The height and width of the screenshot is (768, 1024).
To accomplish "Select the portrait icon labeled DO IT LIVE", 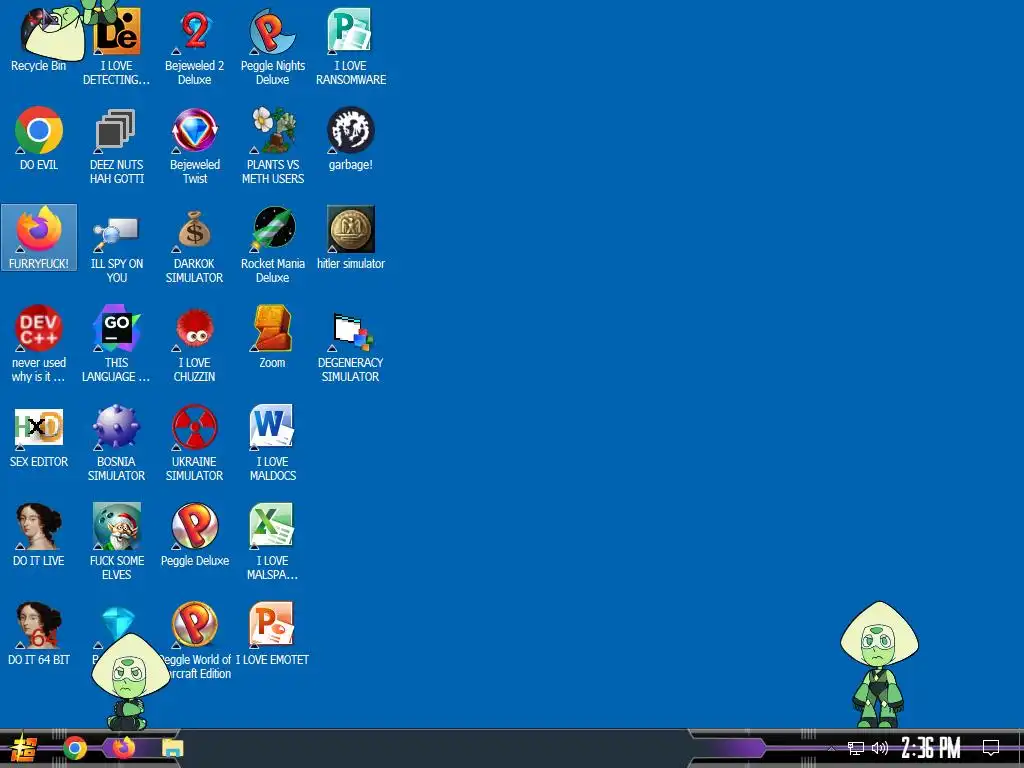I will coord(39,534).
